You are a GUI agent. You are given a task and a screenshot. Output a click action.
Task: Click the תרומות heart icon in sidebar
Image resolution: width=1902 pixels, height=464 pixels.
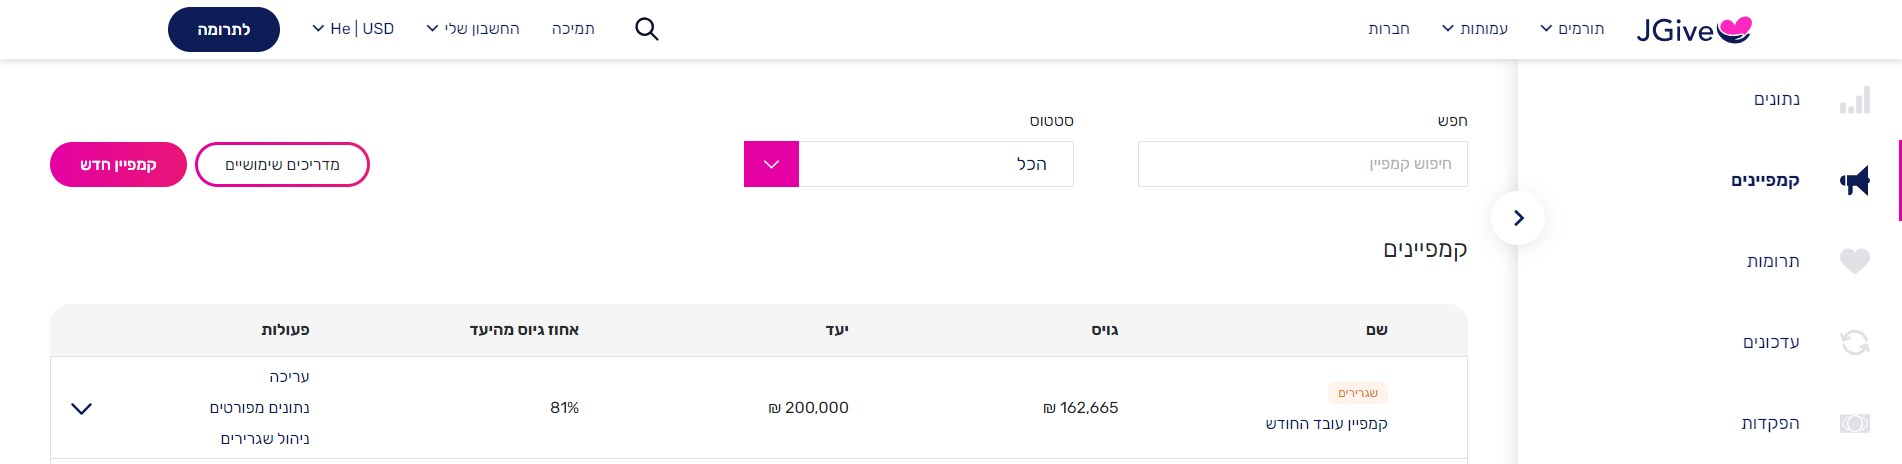point(1854,261)
